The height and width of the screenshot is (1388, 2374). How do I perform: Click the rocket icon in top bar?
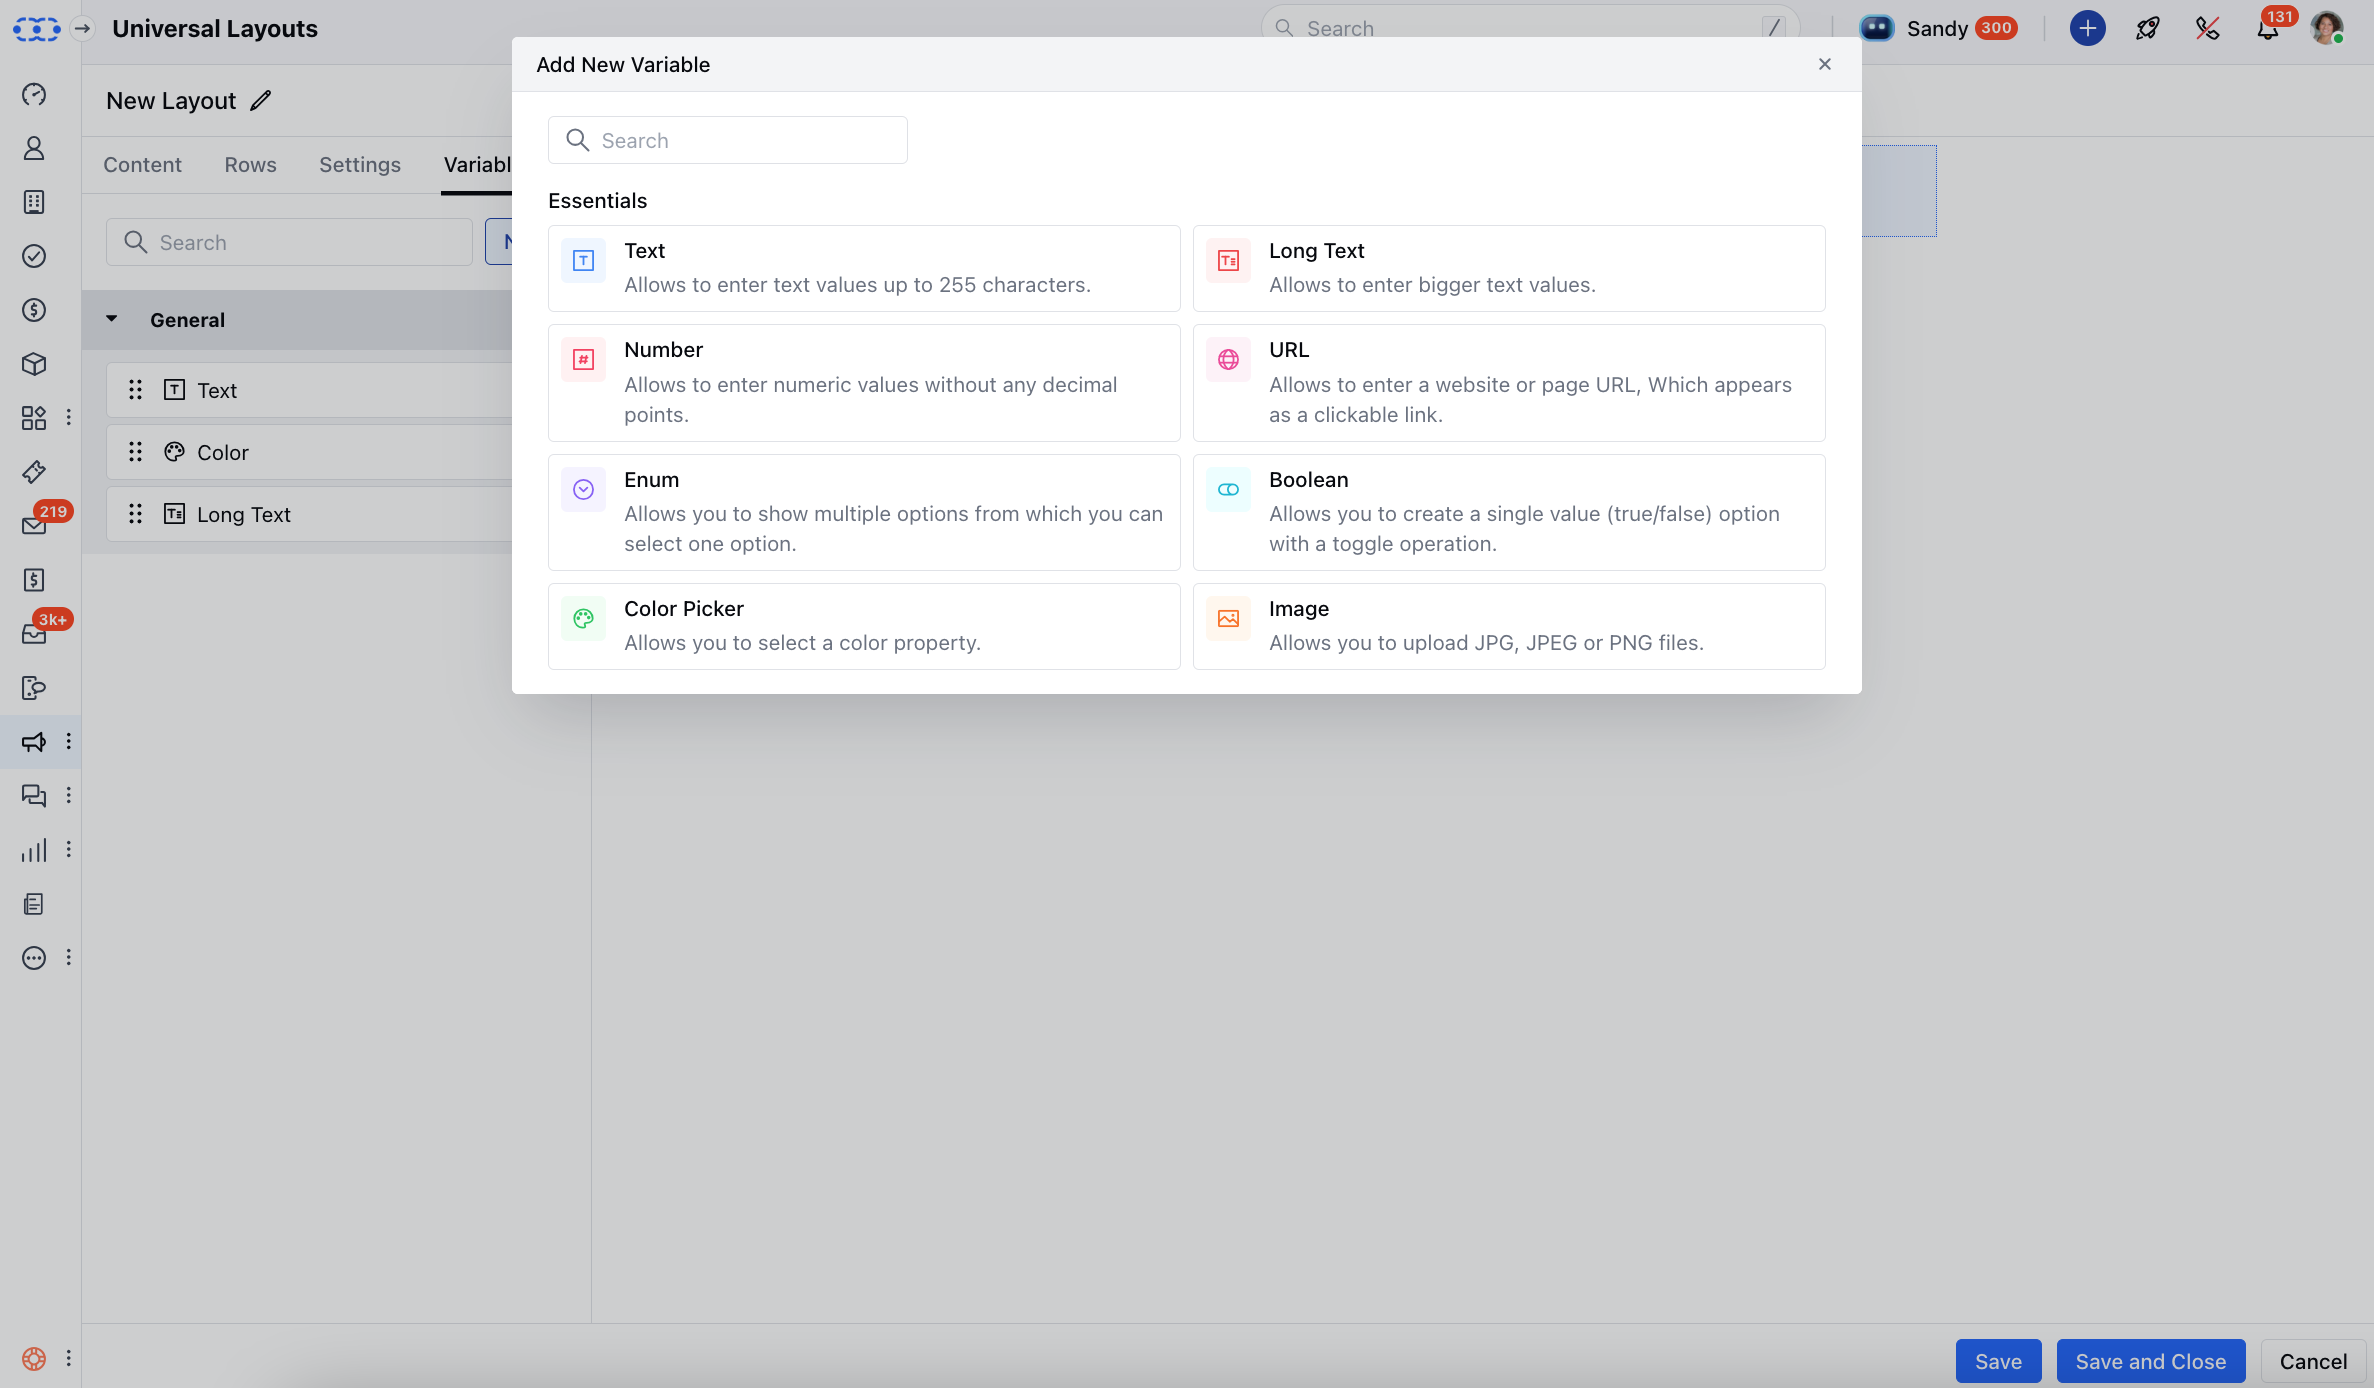pos(2147,29)
